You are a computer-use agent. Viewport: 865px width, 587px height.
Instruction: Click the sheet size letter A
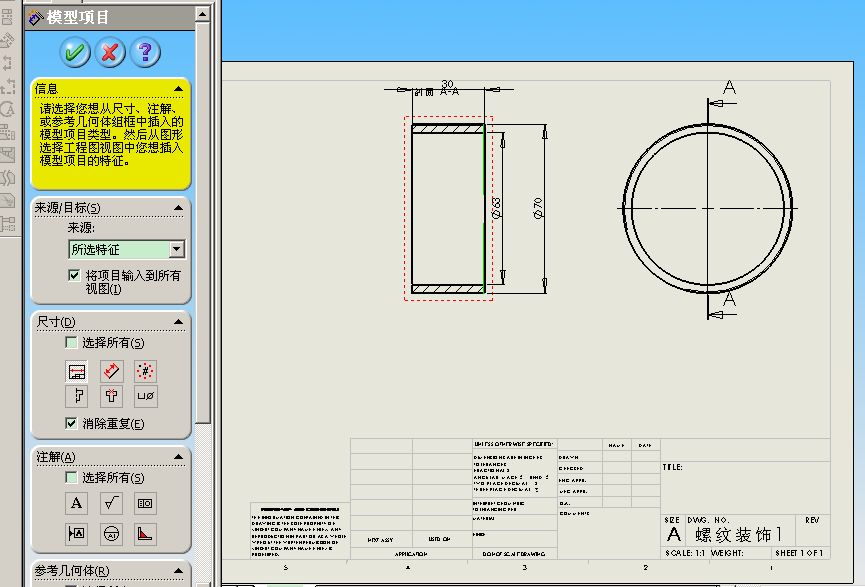click(x=674, y=535)
